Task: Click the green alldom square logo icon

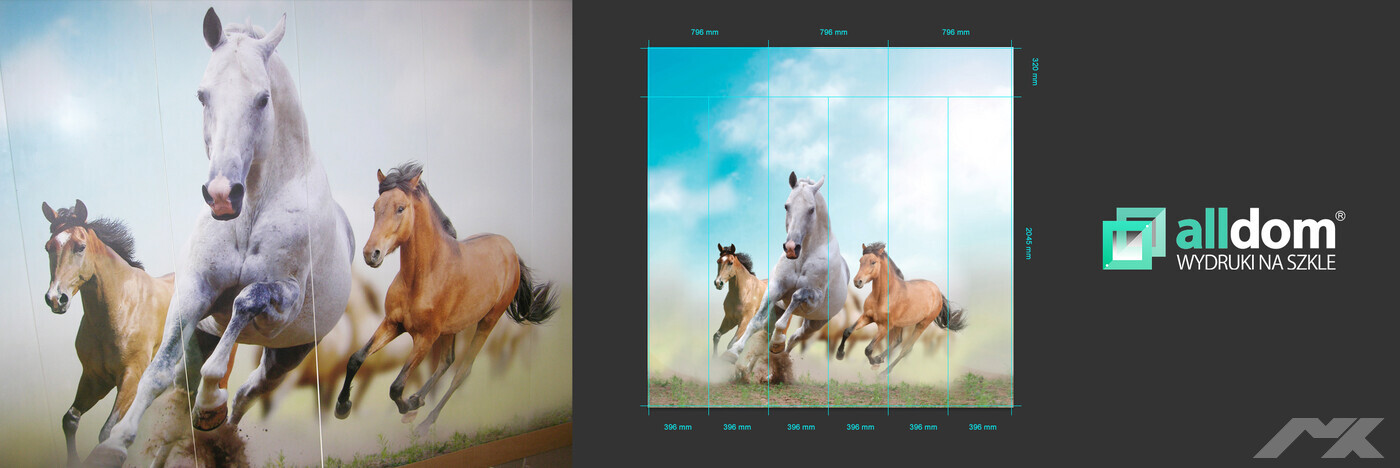Action: (x=1133, y=239)
